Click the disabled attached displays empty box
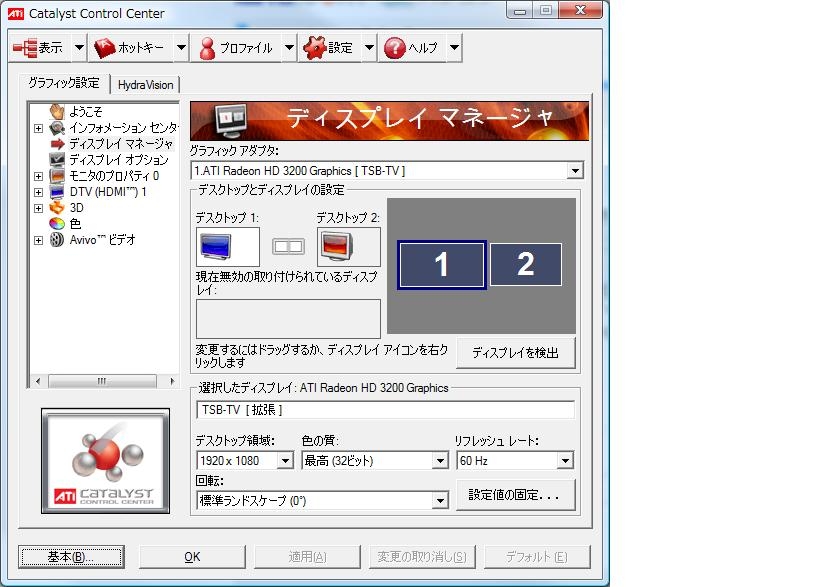Image resolution: width=840 pixels, height=587 pixels. 288,319
